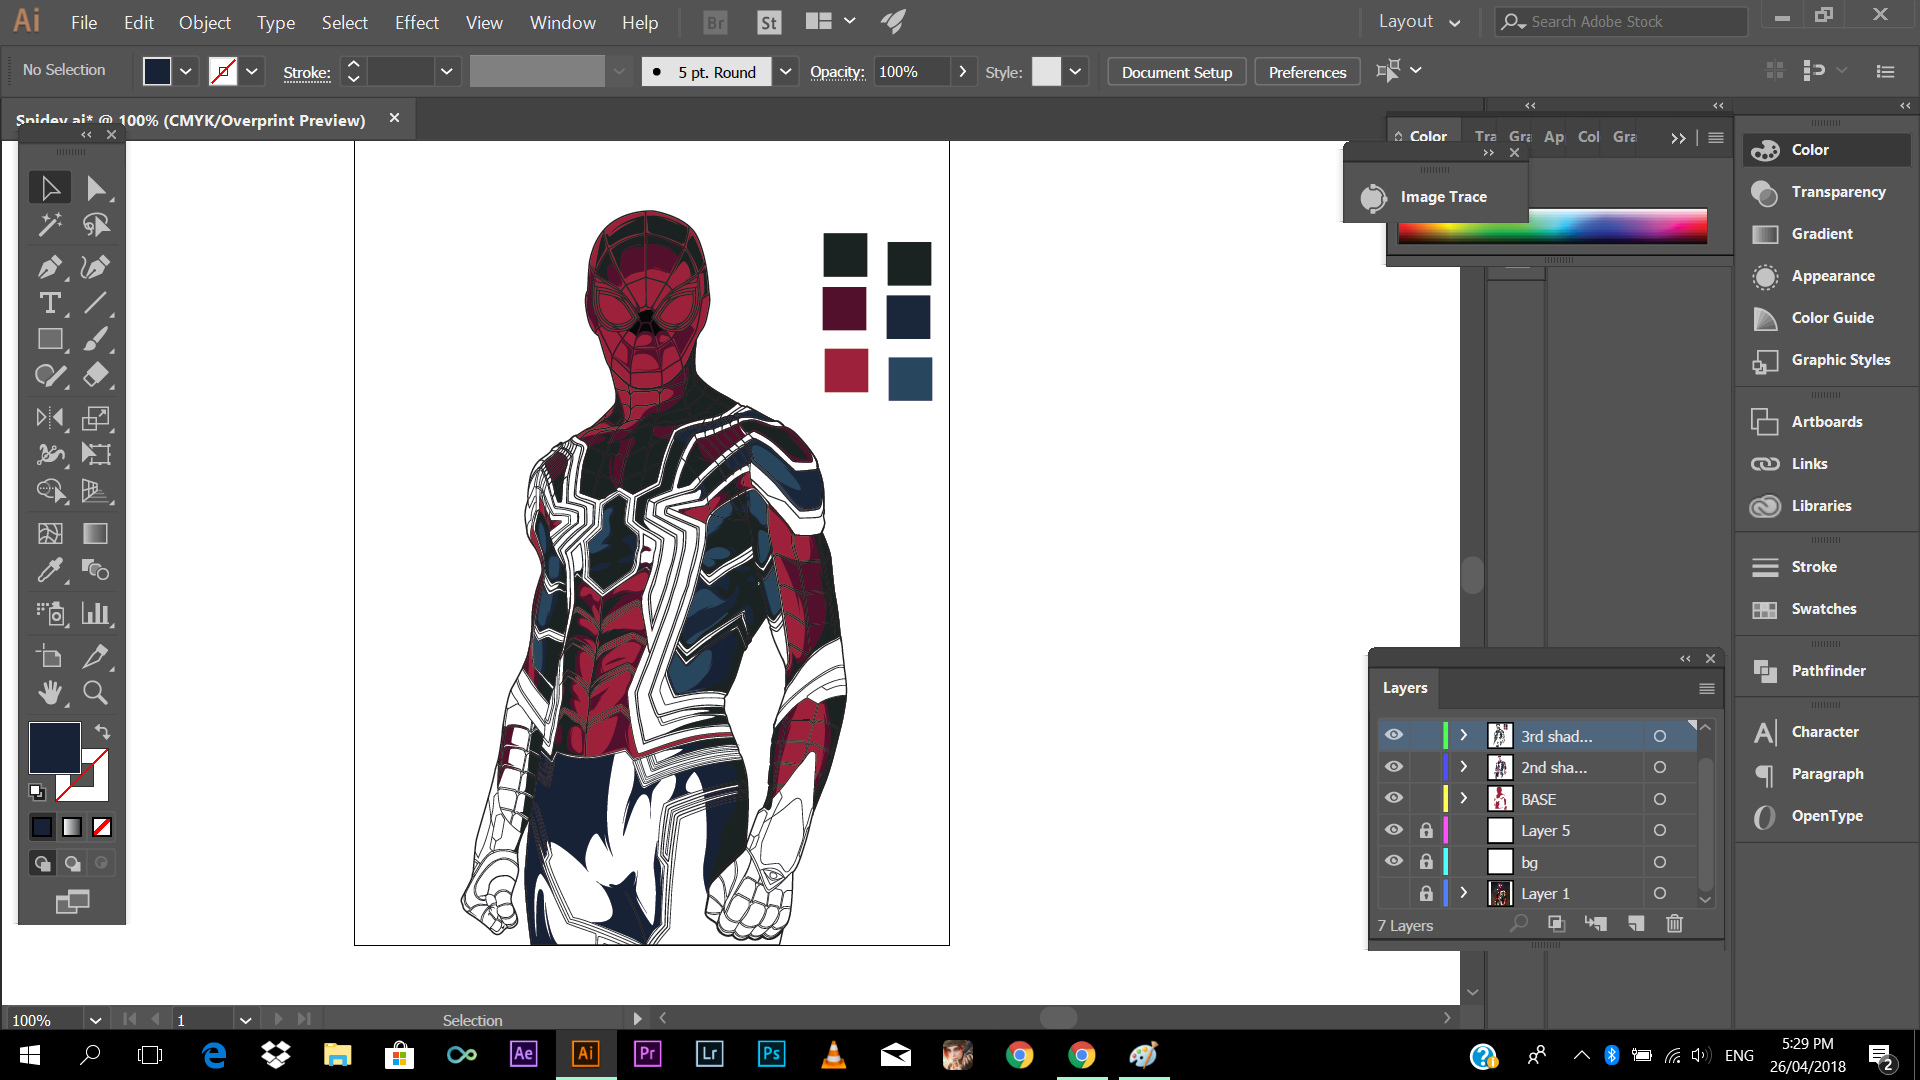Unlock Layer 5

(1426, 830)
